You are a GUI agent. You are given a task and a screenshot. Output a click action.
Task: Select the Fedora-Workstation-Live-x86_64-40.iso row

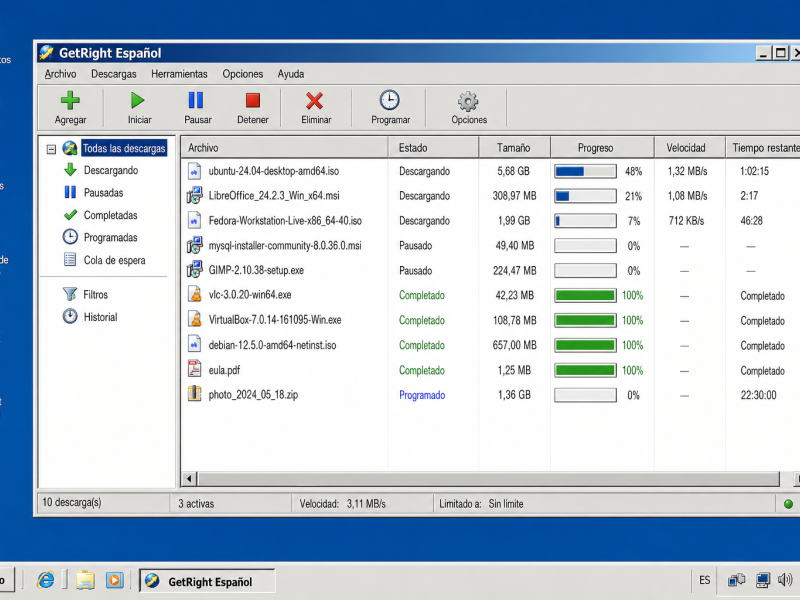490,220
